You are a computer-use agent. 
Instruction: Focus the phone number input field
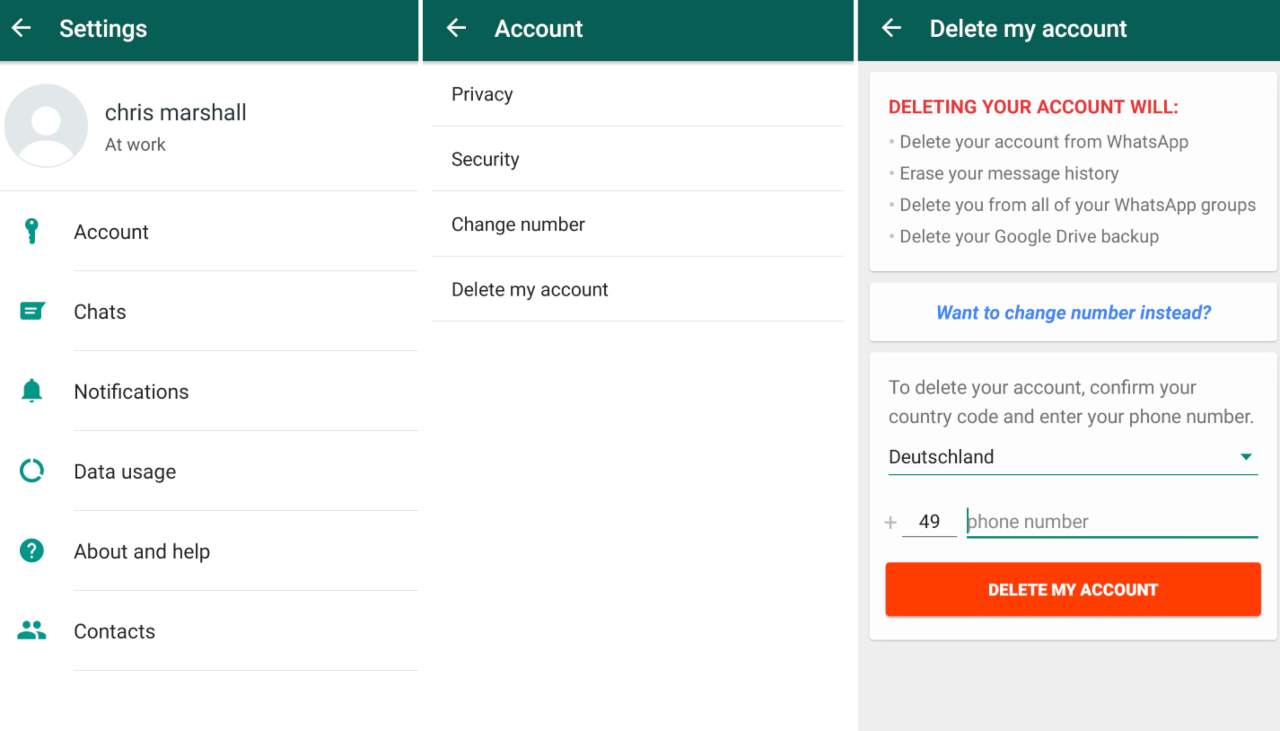1112,521
